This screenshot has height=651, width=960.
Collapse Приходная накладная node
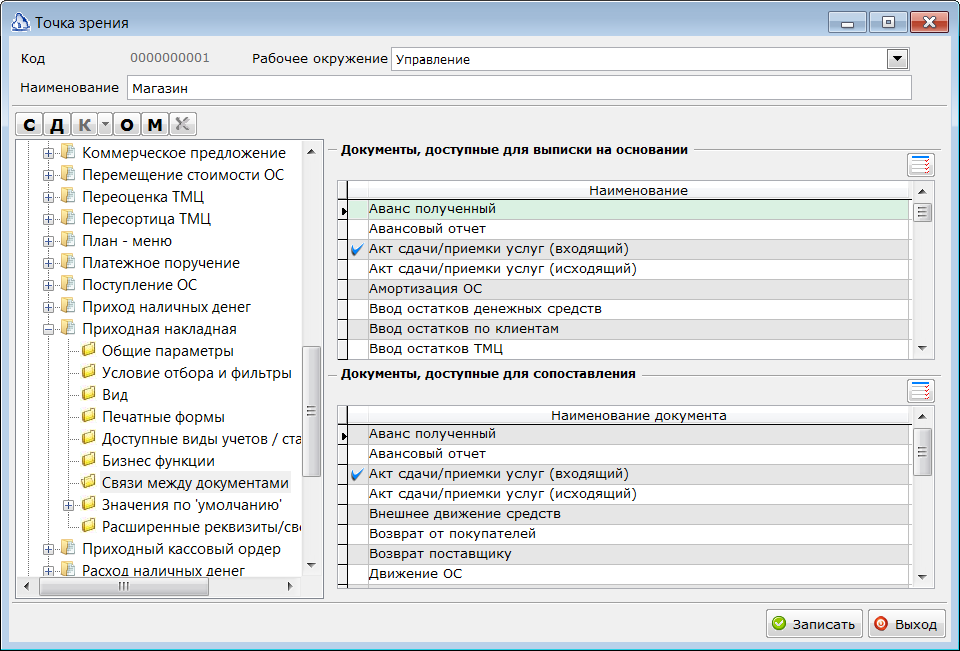pyautogui.click(x=48, y=329)
